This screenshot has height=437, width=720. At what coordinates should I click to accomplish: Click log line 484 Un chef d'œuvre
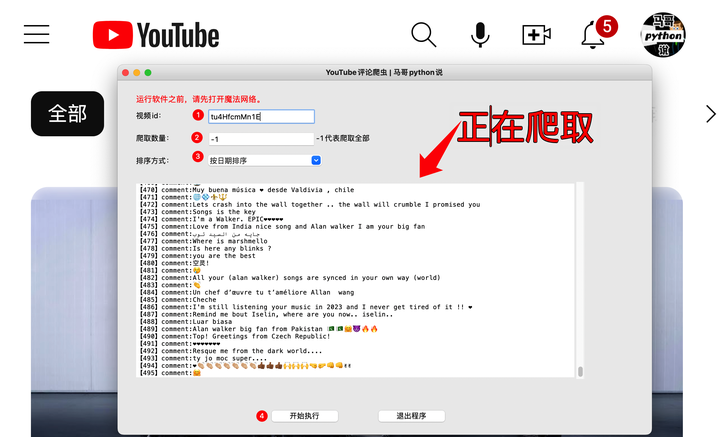[x=247, y=292]
